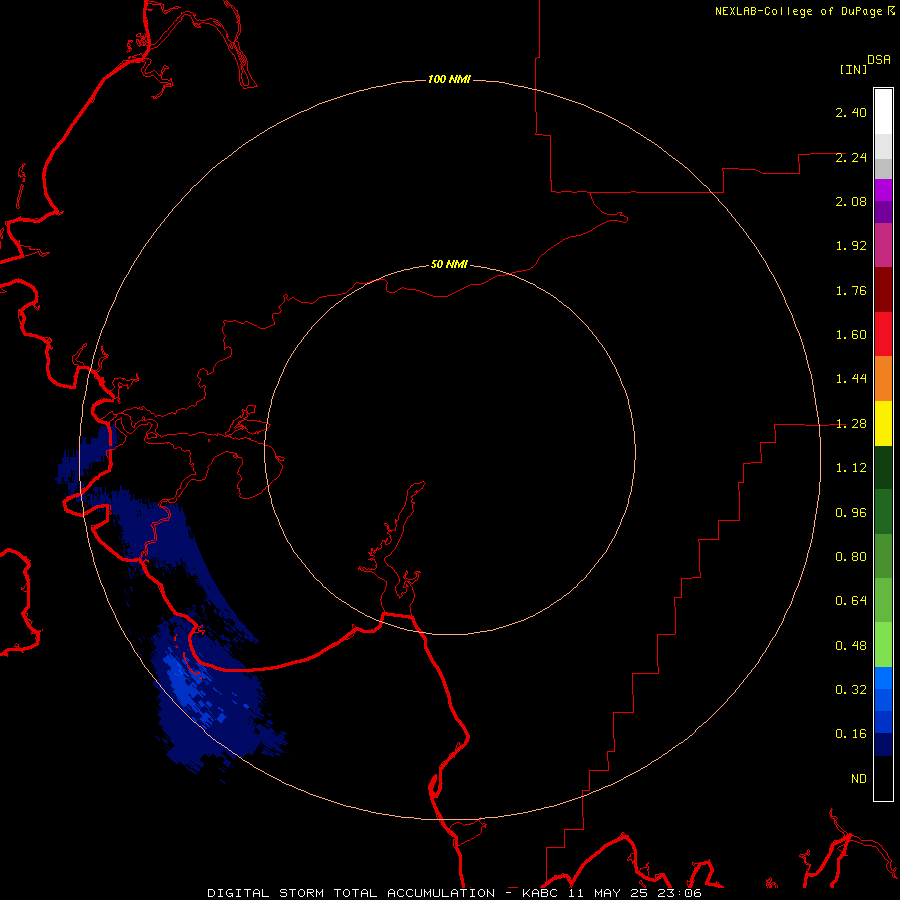
Task: Click the 0.80 legend value
Action: tap(851, 557)
